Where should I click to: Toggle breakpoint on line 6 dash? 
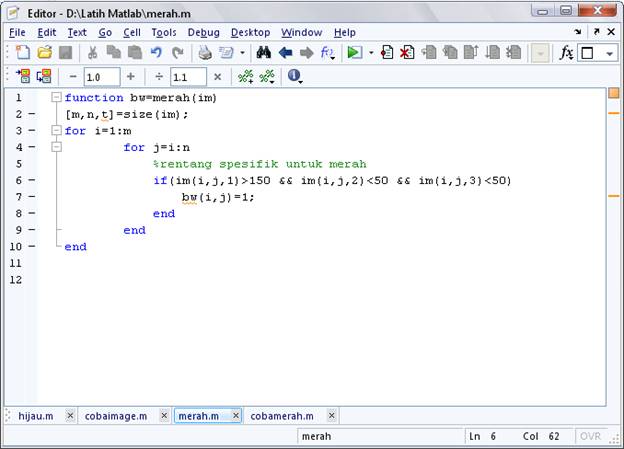tap(31, 181)
